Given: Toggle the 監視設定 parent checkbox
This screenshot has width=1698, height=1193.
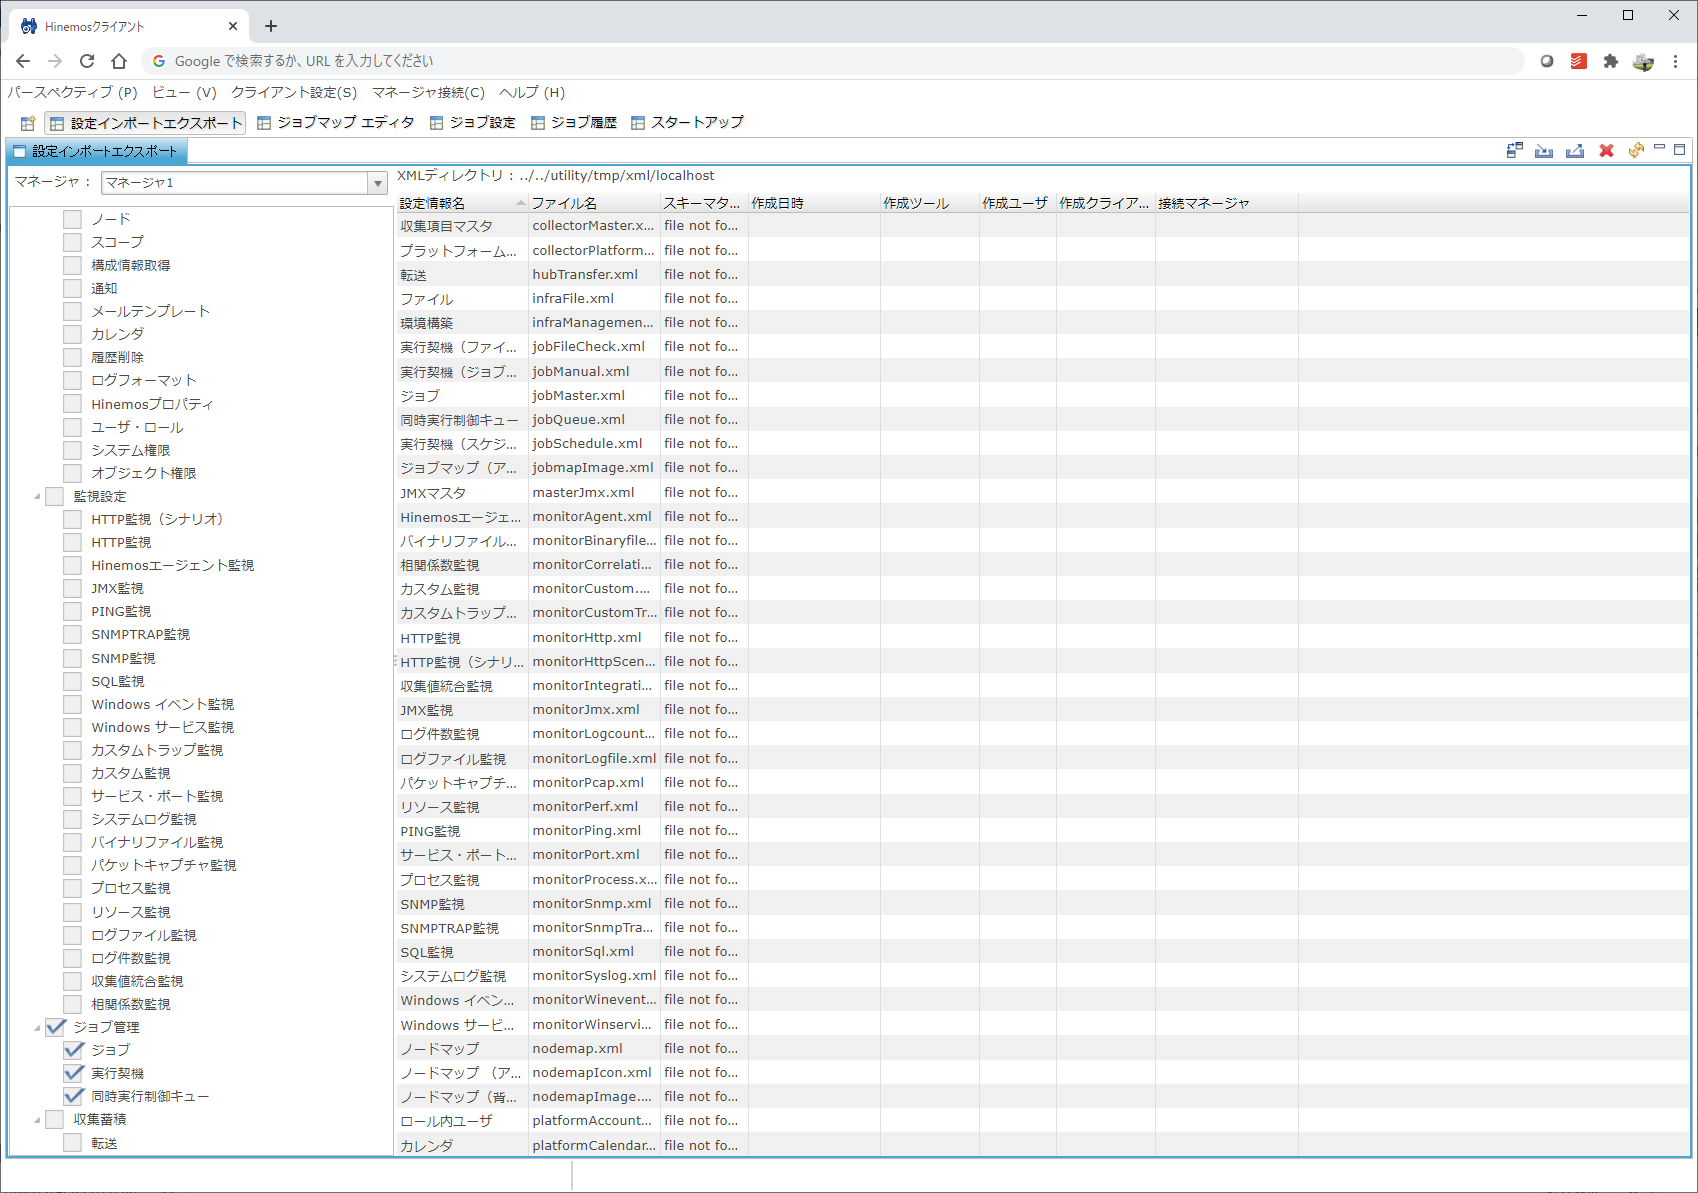Looking at the screenshot, I should pyautogui.click(x=55, y=496).
